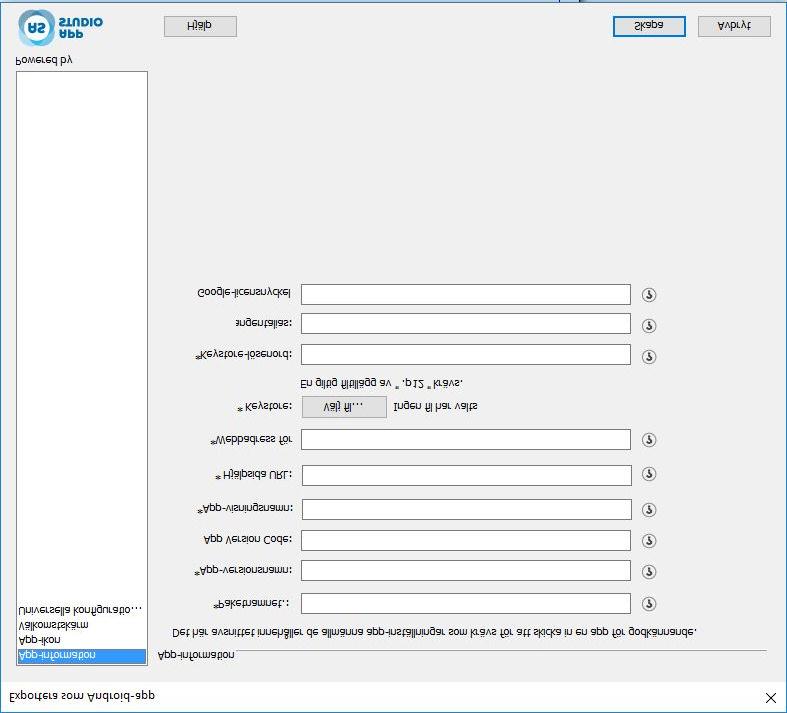The image size is (787, 713).
Task: Focus the ingentalias input field
Action: point(466,324)
